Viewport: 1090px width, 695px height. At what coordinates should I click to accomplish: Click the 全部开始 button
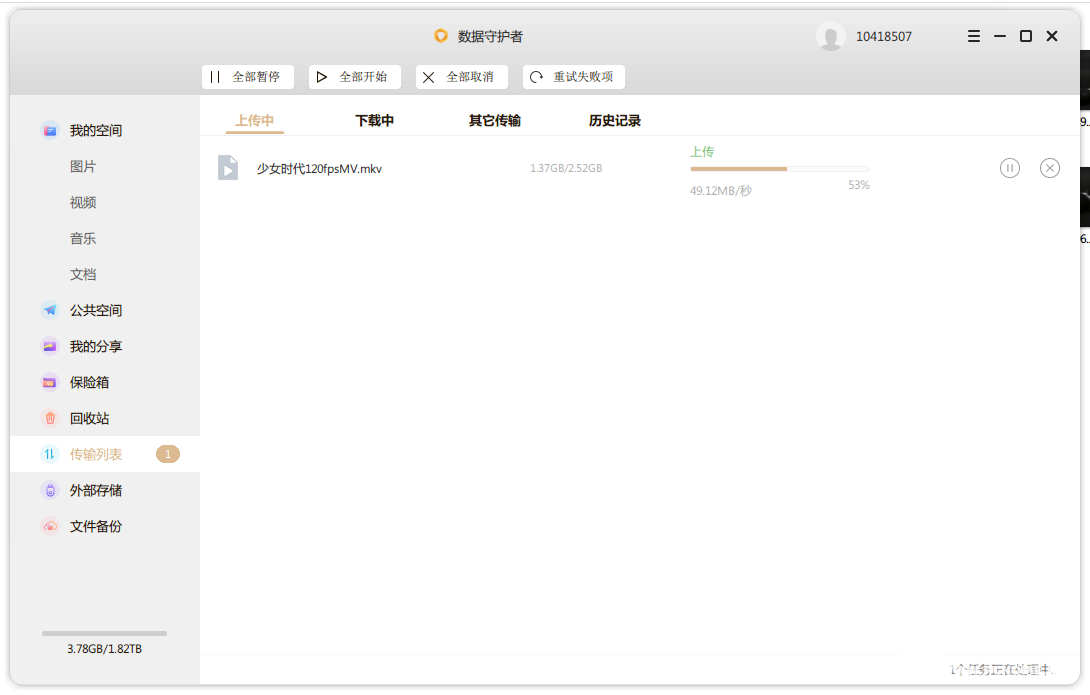354,77
